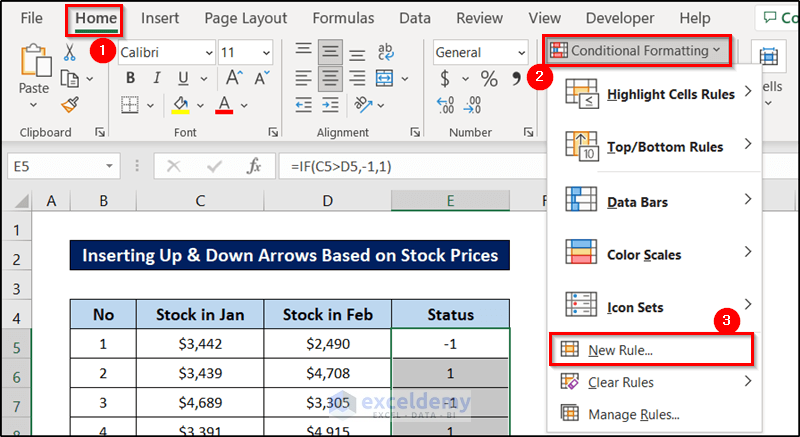Screen dimensions: 800x437
Task: Click the Cut scissors icon
Action: coord(70,53)
